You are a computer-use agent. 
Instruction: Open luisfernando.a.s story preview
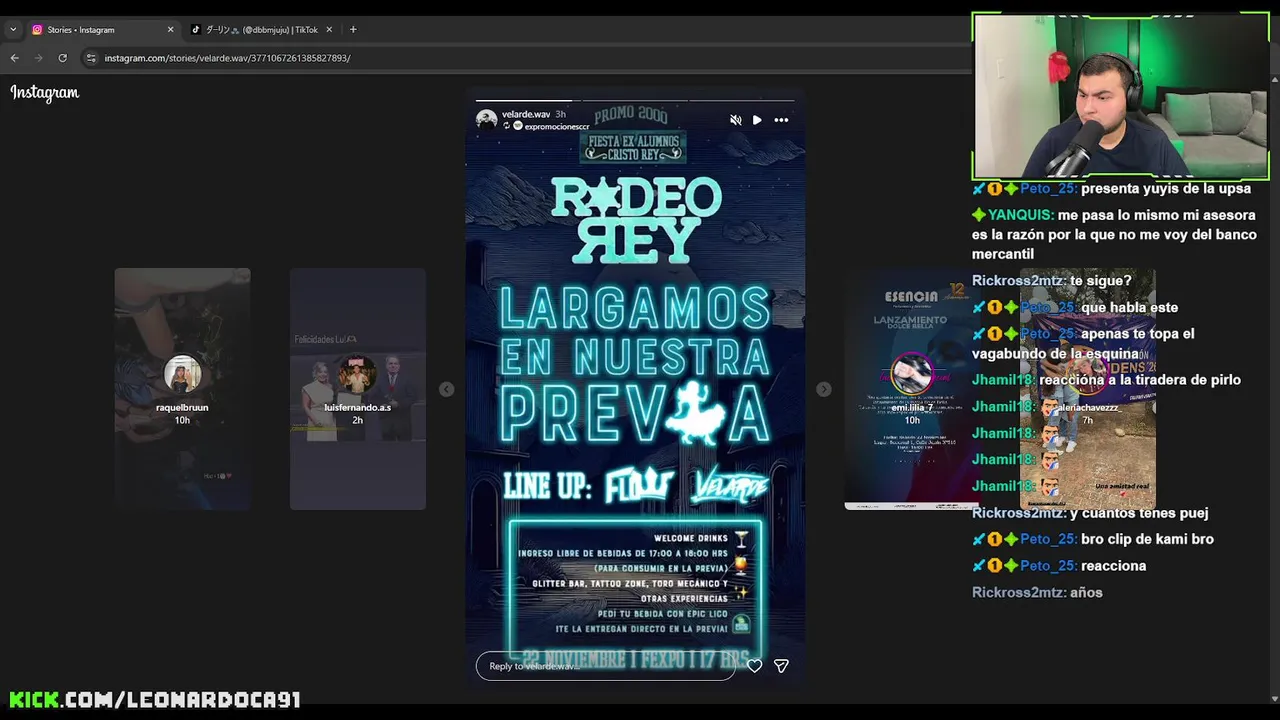(357, 389)
